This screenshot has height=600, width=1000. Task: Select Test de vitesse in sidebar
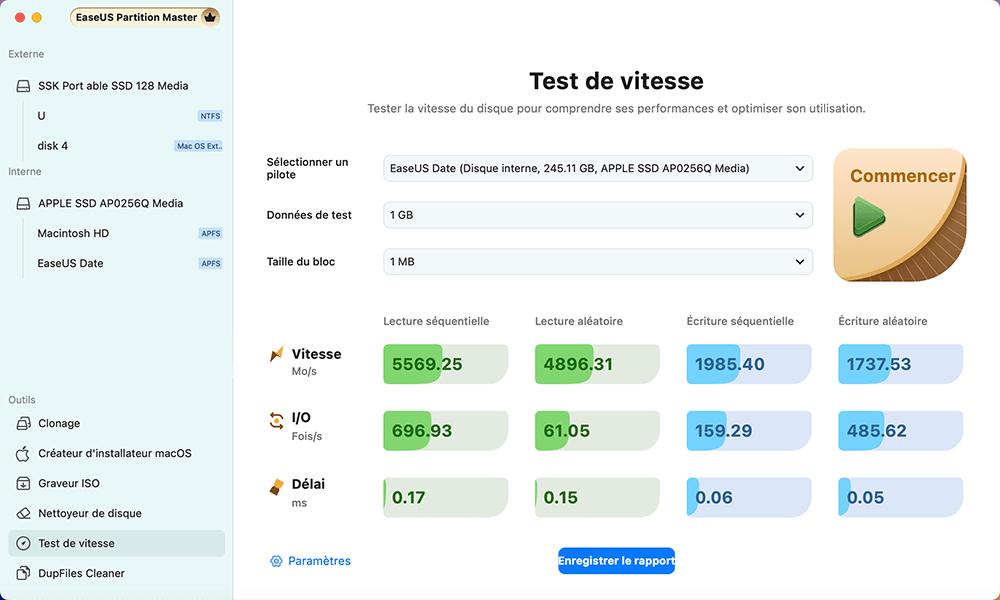coord(117,543)
